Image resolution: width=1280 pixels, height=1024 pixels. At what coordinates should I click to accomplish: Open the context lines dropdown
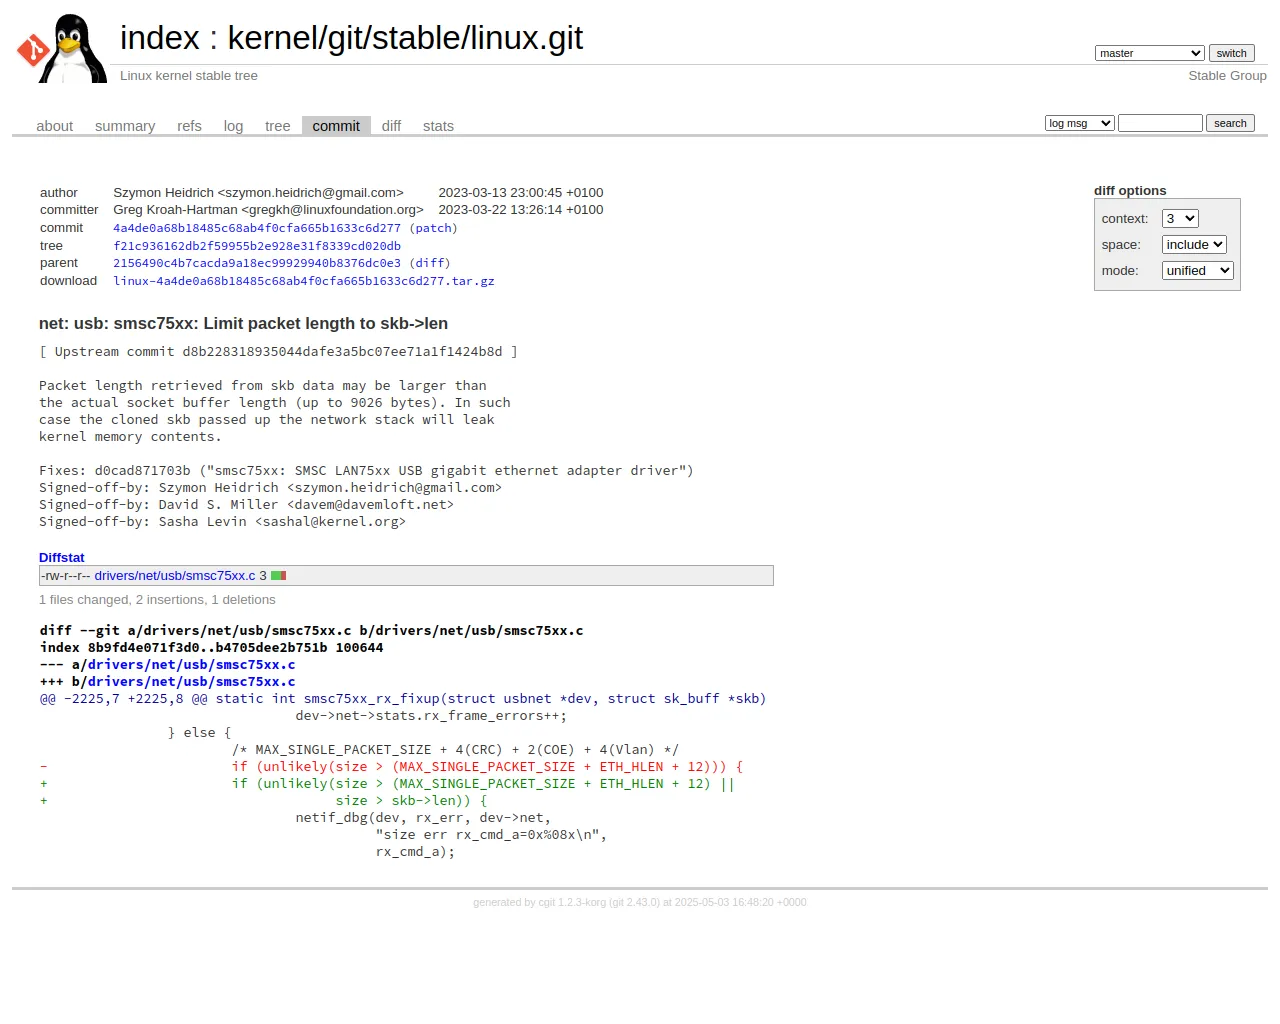pyautogui.click(x=1180, y=219)
